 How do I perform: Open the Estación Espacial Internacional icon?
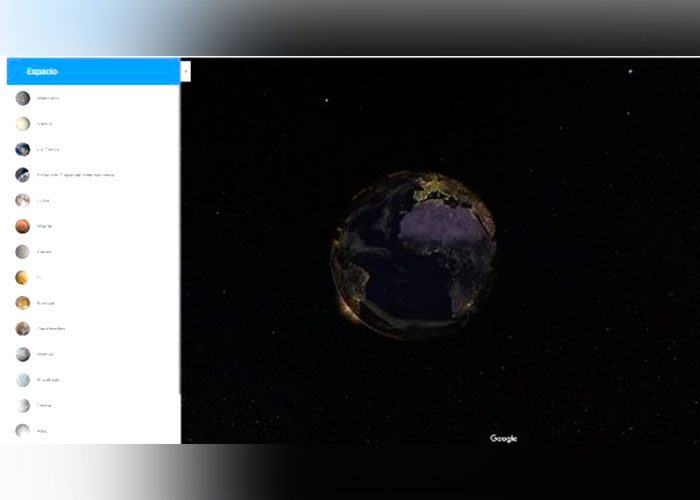click(x=22, y=175)
